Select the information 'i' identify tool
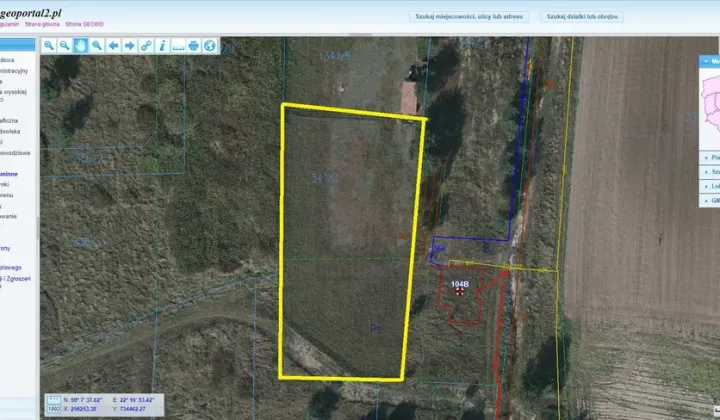This screenshot has width=720, height=420. pyautogui.click(x=162, y=45)
